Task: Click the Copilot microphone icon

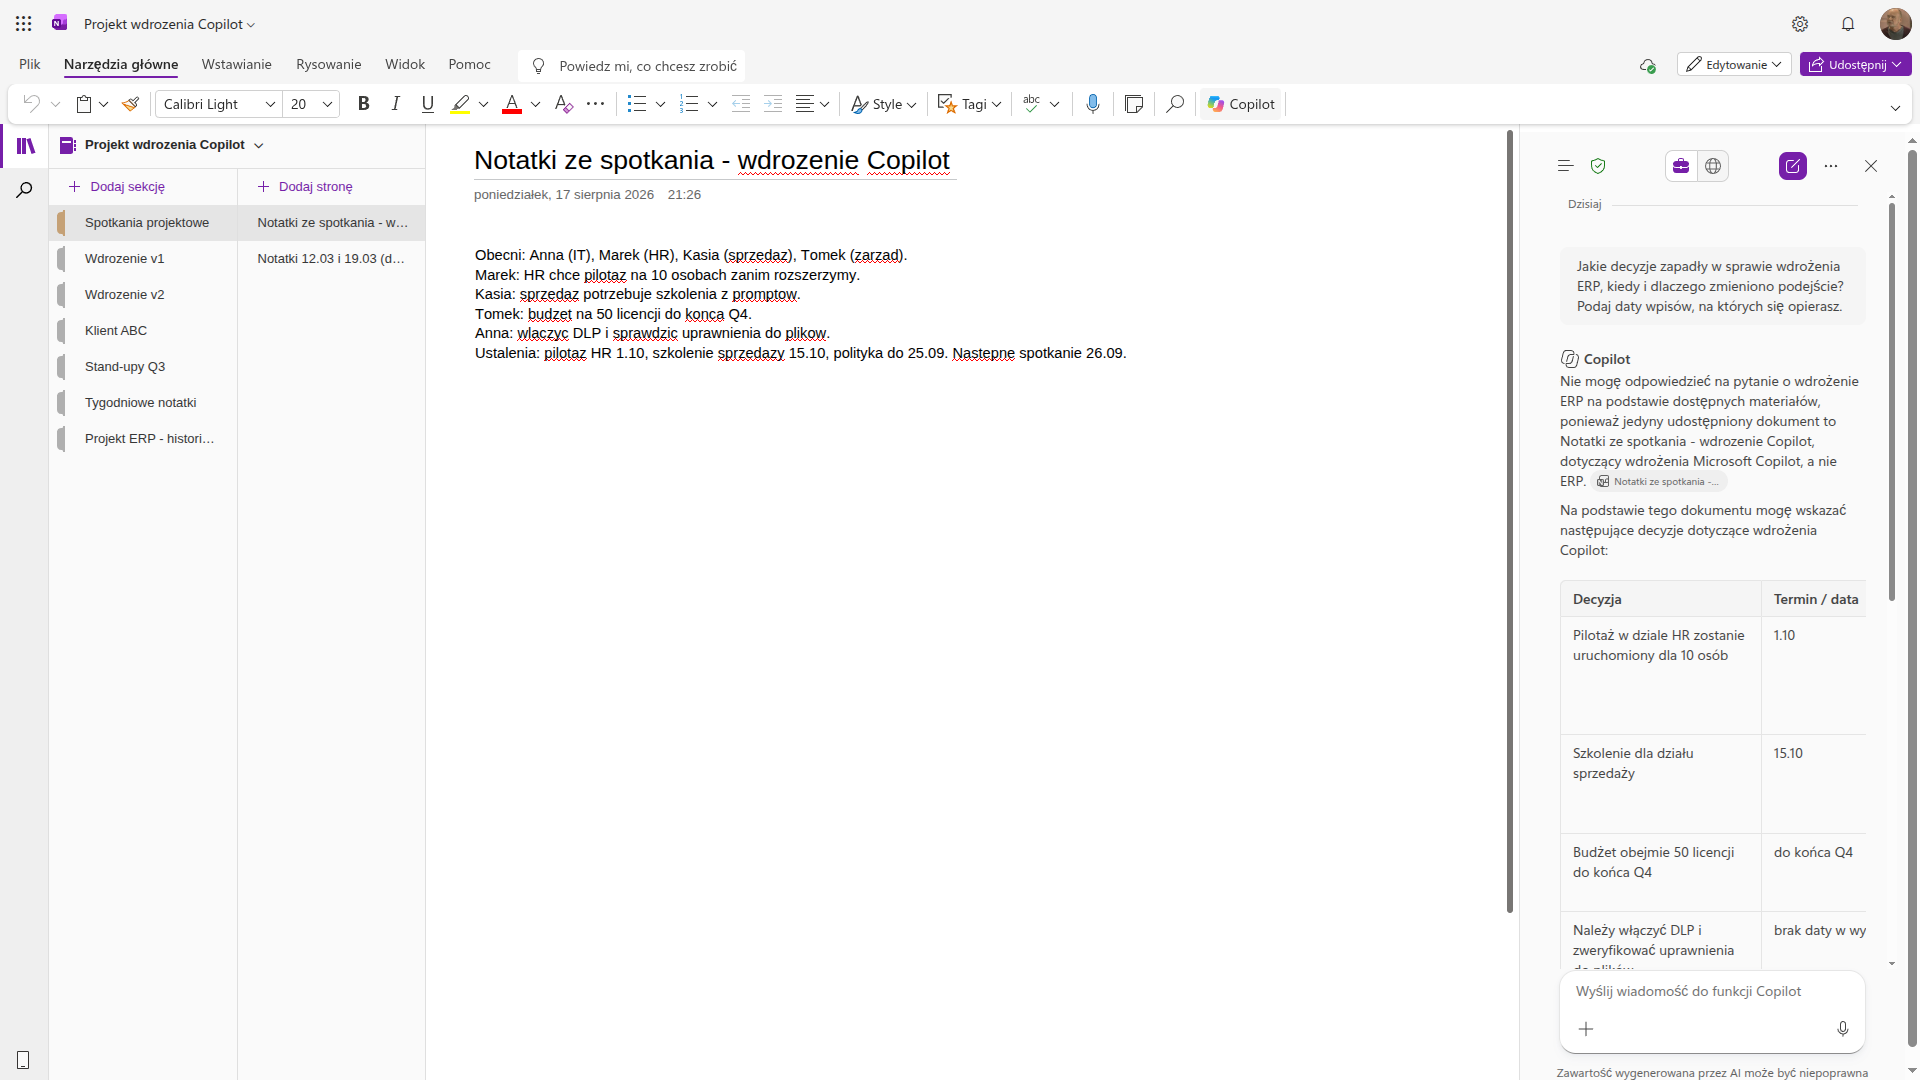Action: (1843, 1029)
